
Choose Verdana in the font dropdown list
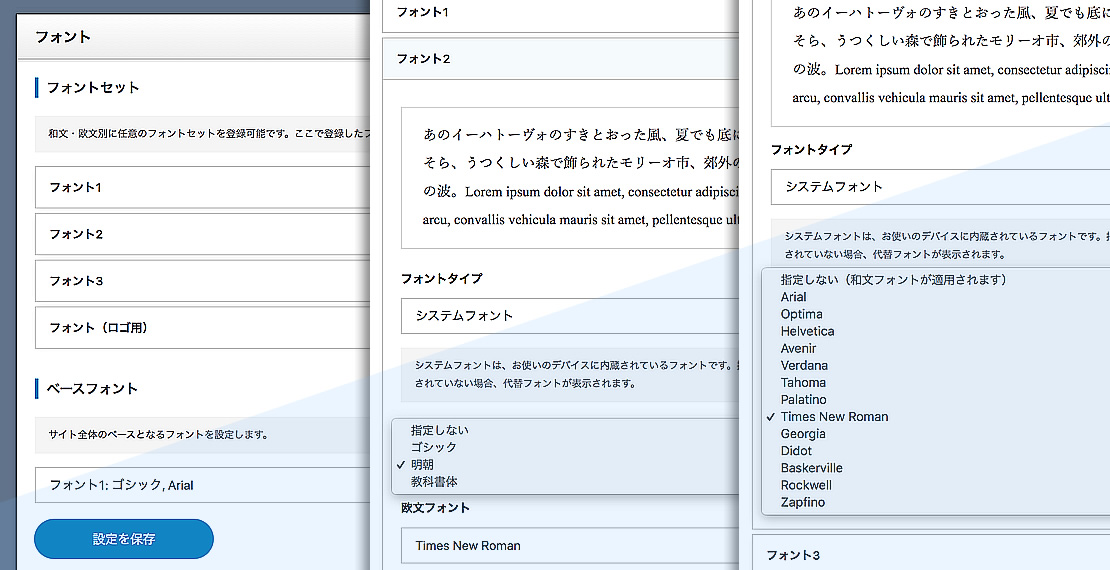pyautogui.click(x=804, y=365)
